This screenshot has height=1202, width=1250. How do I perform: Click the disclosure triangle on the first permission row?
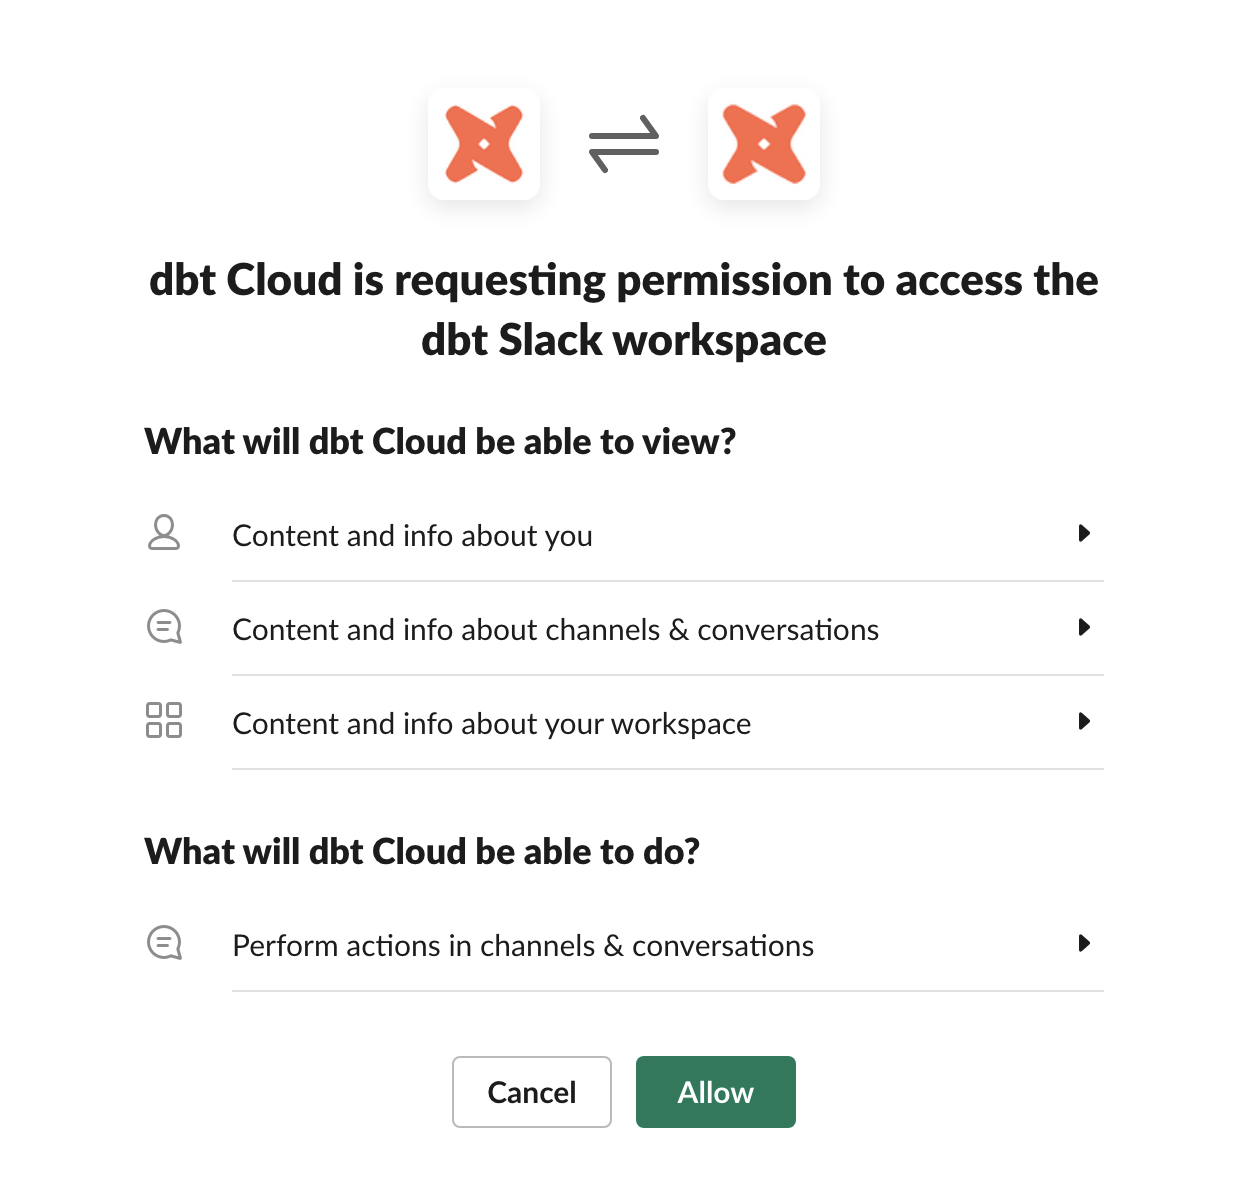coord(1085,534)
